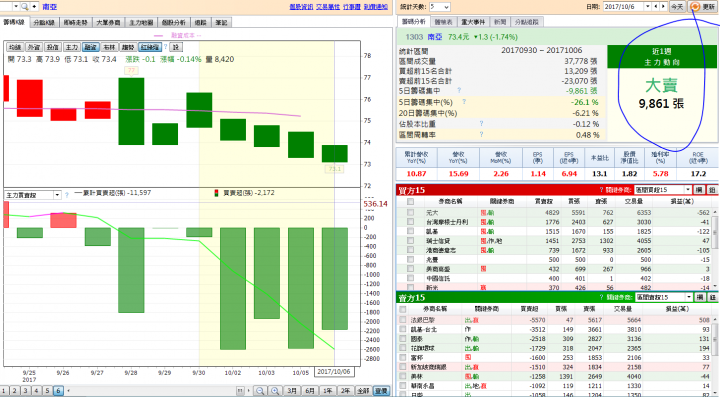
Task: Click the first small button right of 賣方15 dropdown
Action: click(700, 297)
